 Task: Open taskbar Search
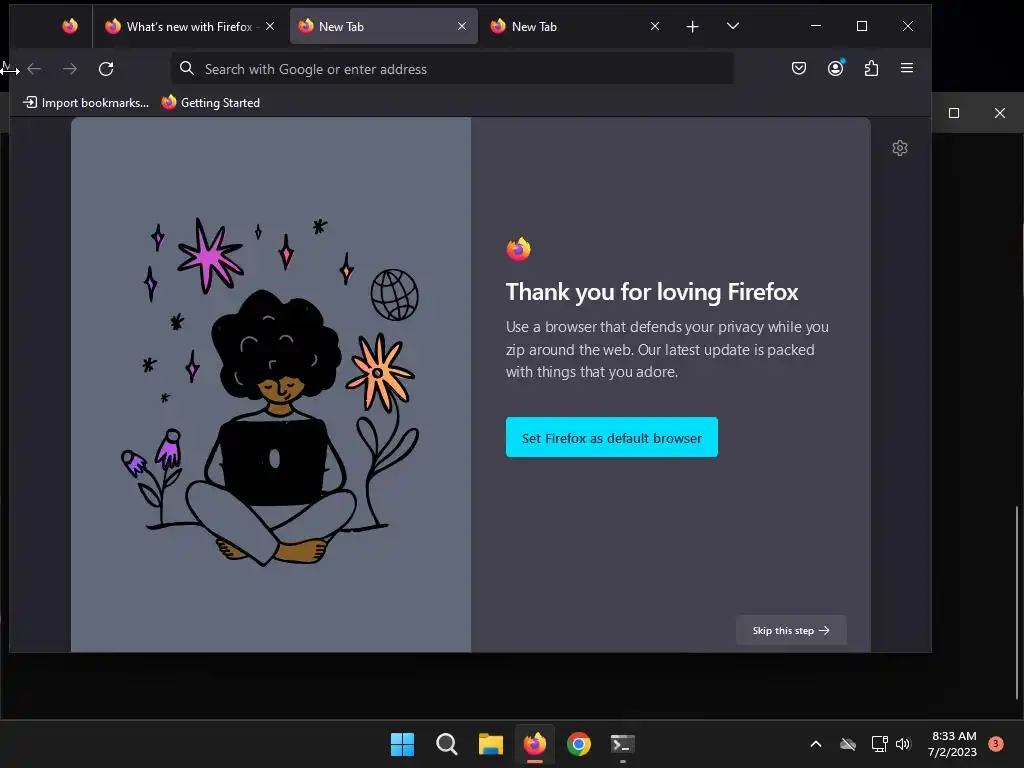[447, 744]
